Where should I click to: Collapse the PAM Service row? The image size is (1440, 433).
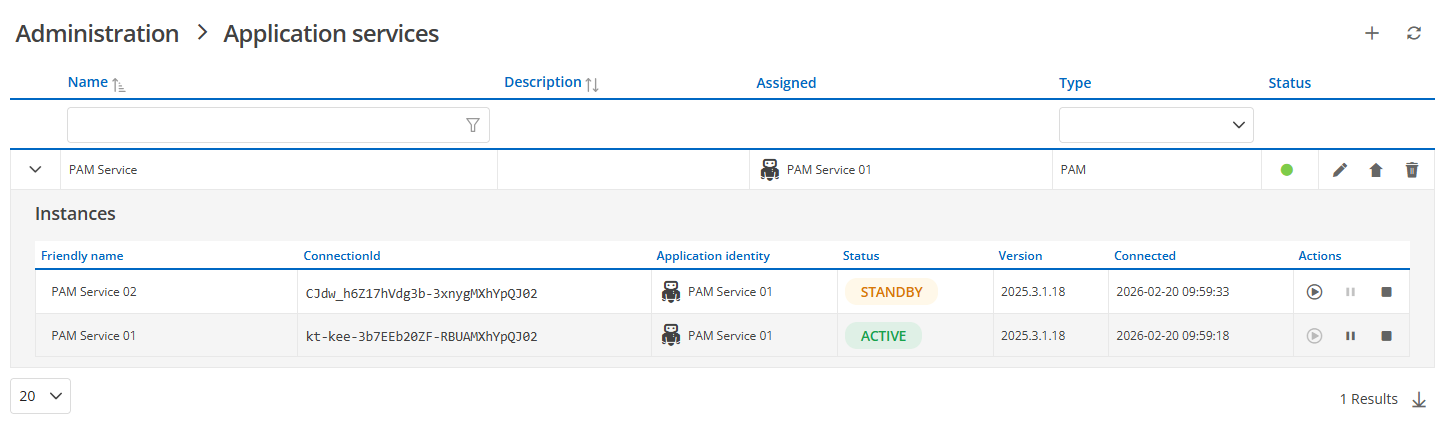(x=36, y=170)
